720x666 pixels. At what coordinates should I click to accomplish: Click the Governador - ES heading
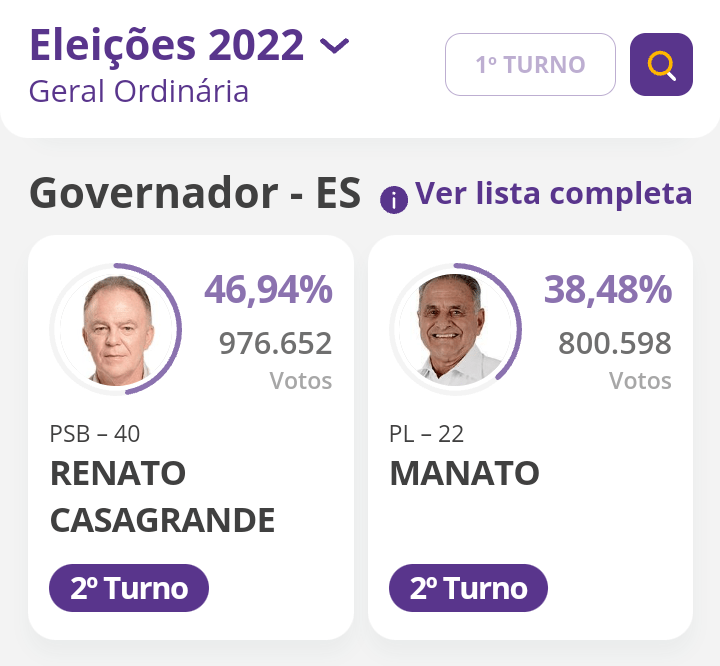[195, 192]
